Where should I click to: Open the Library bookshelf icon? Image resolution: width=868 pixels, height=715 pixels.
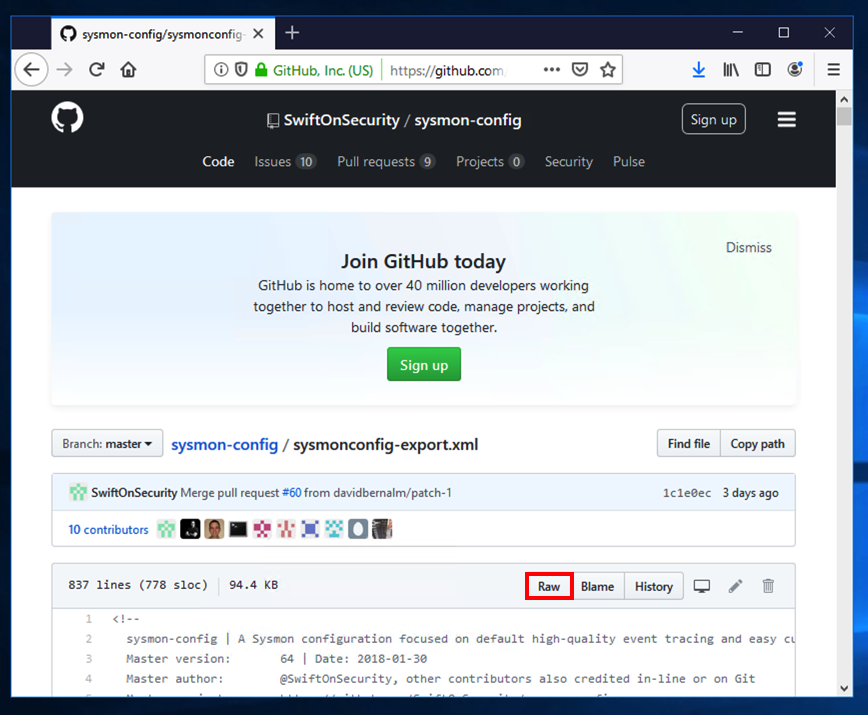tap(731, 70)
